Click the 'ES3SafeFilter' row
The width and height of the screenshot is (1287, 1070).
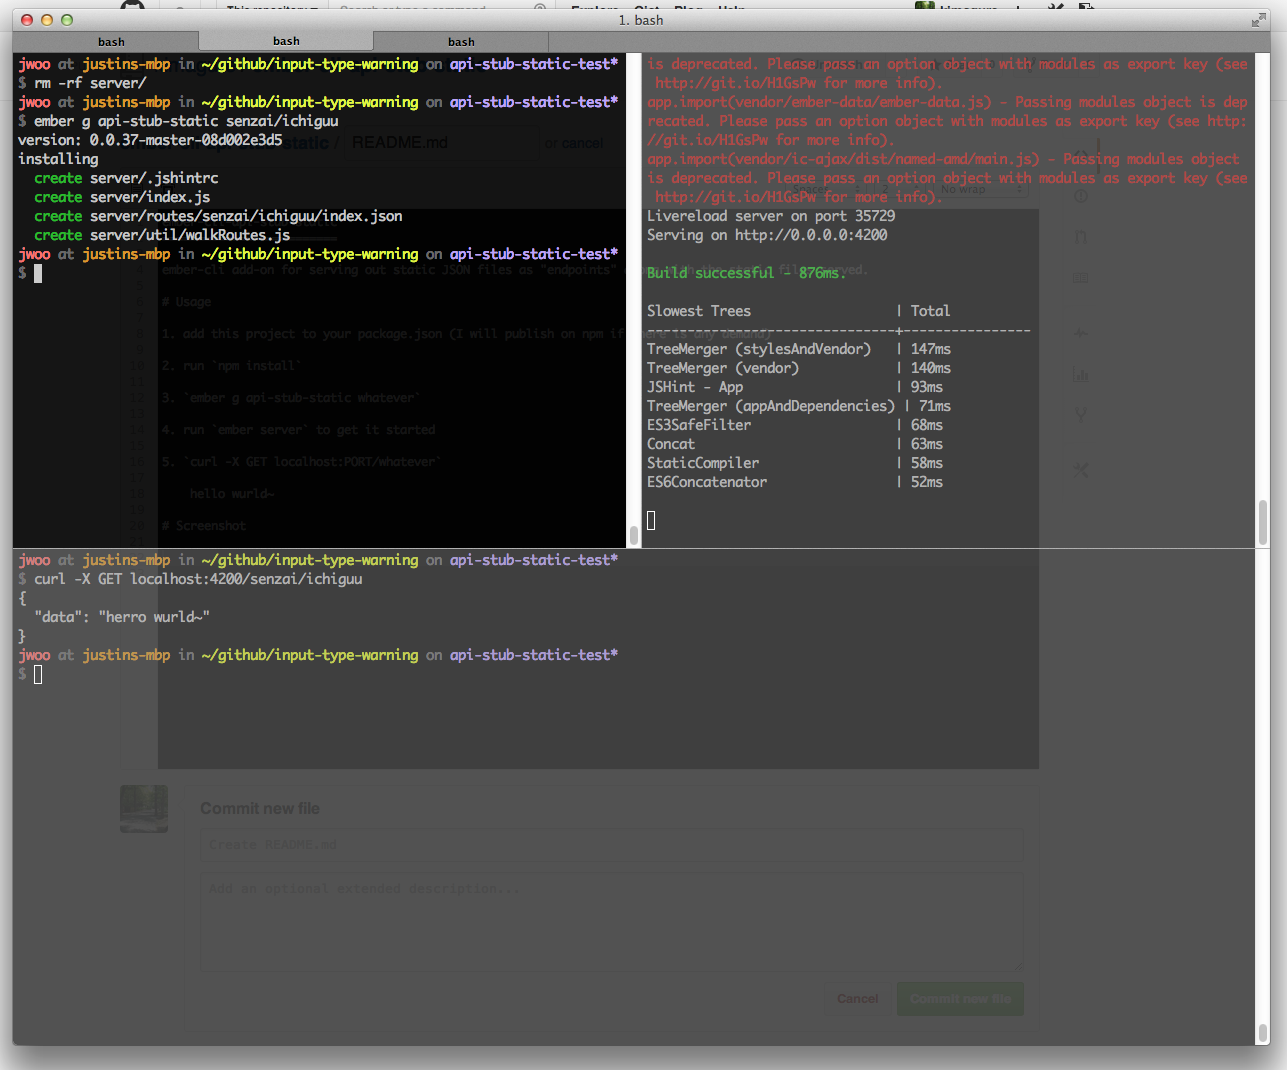pos(795,425)
